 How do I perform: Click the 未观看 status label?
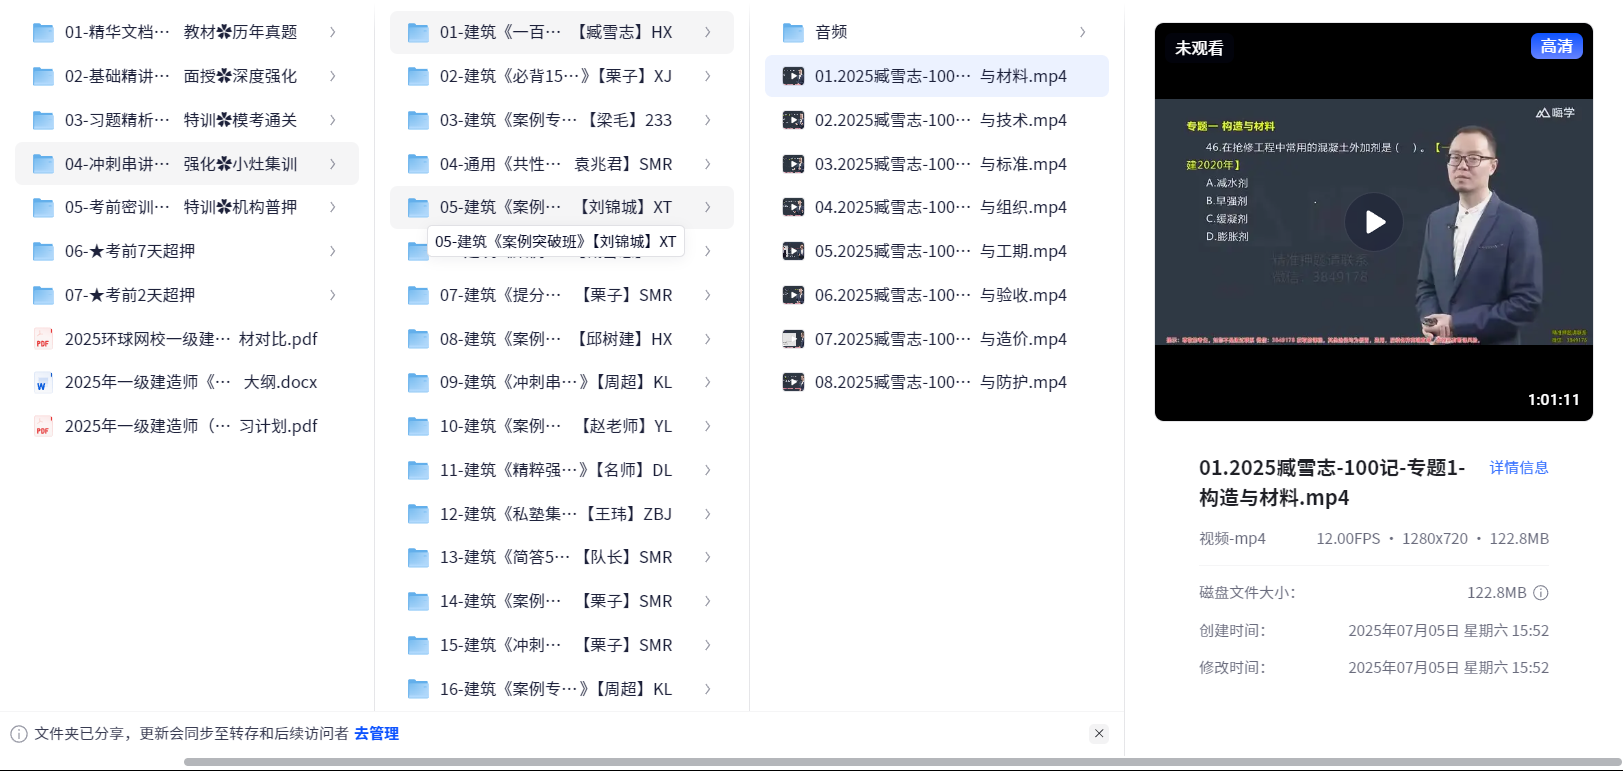(1199, 48)
